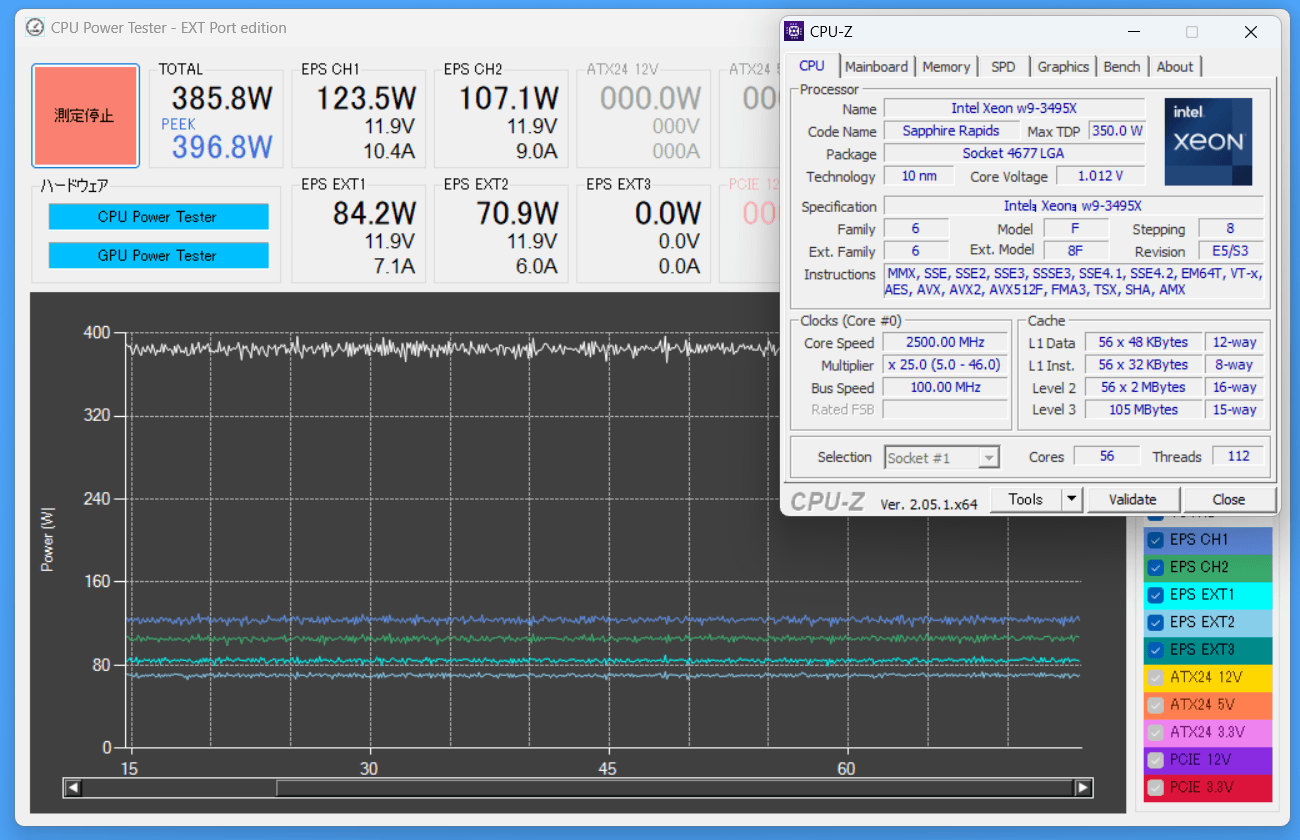Screen dimensions: 1300x840
Task: Click the Core Speed 2500.00 MHz field
Action: [x=945, y=343]
